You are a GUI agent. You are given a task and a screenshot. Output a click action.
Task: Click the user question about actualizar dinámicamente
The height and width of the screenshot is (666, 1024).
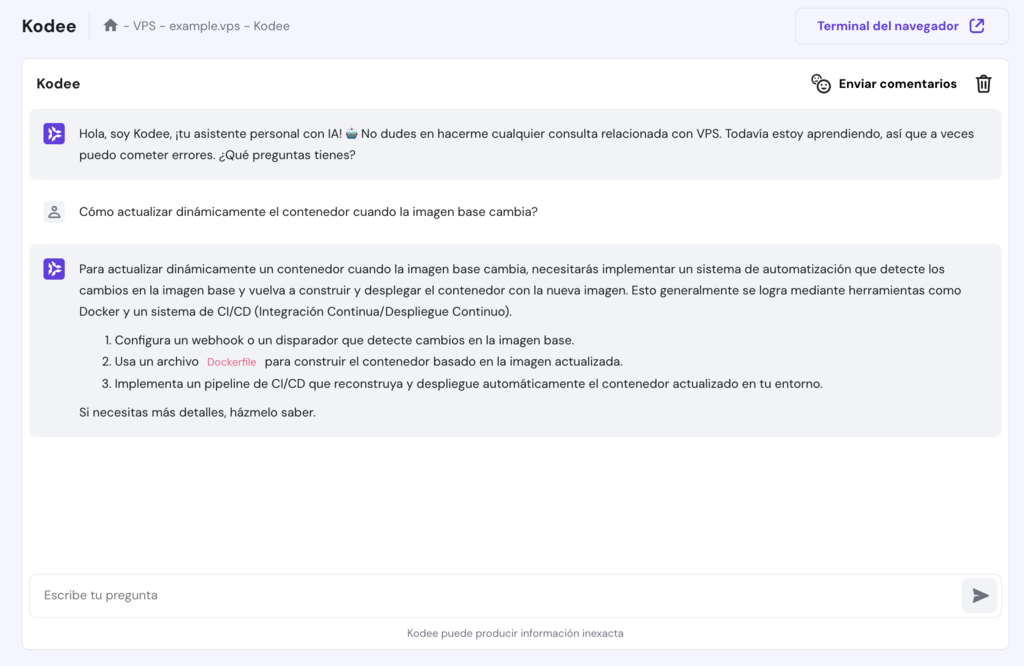coord(308,212)
